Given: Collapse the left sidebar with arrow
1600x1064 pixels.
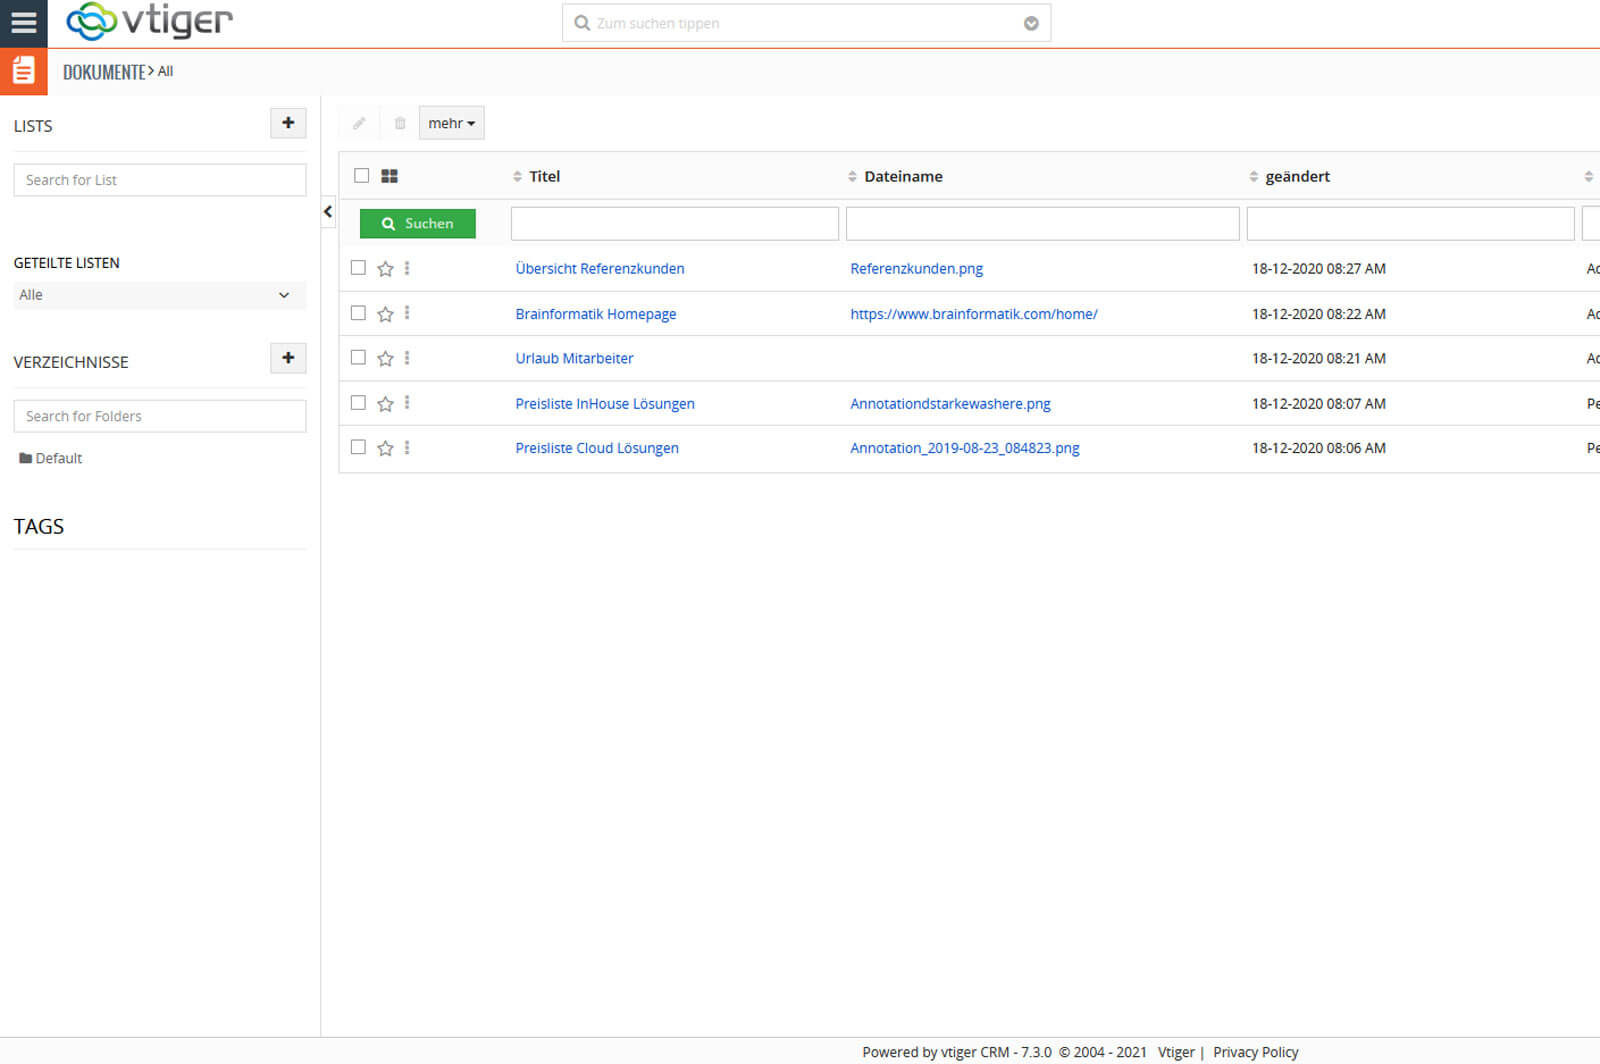Looking at the screenshot, I should coord(328,212).
